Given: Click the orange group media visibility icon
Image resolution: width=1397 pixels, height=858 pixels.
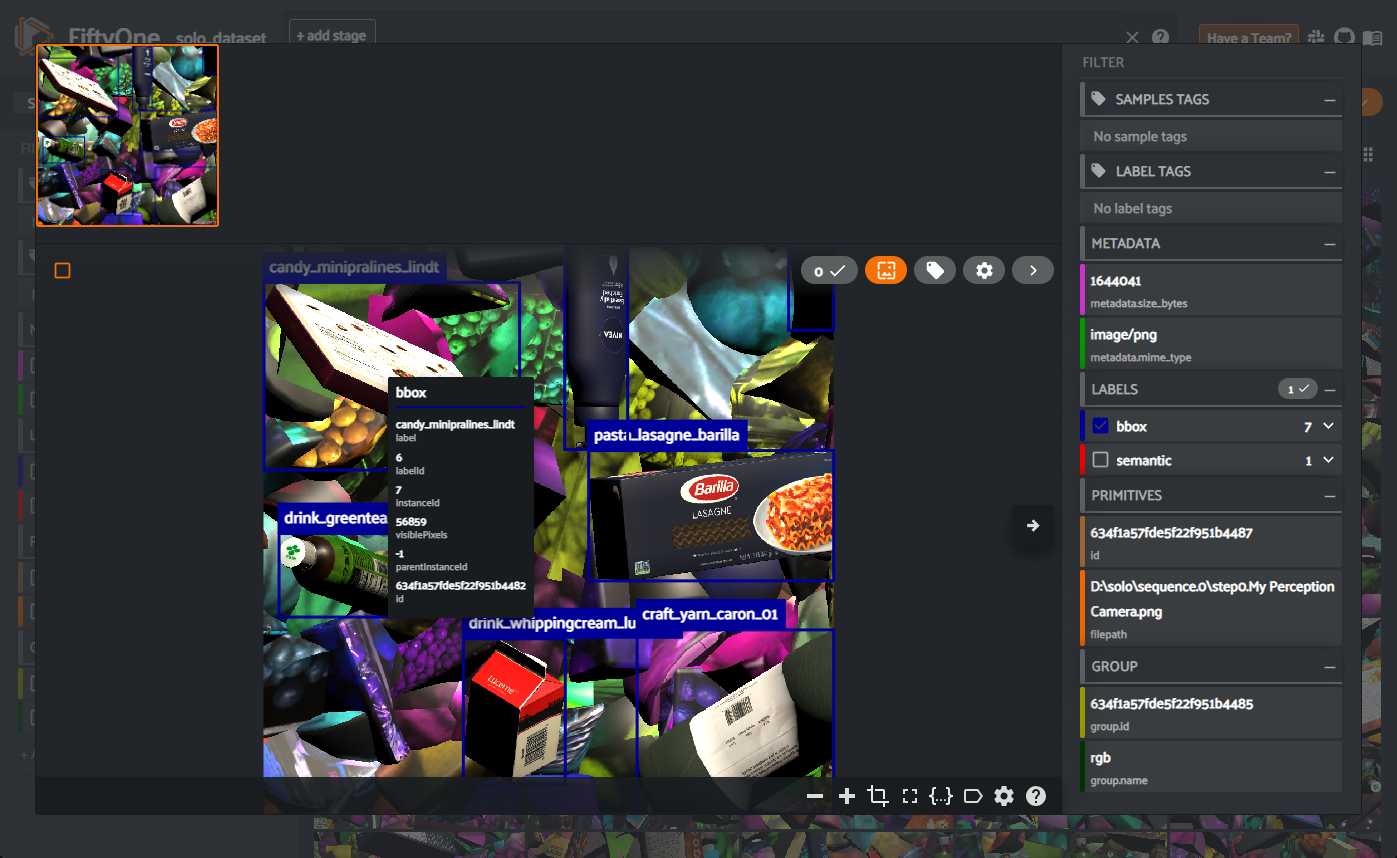Looking at the screenshot, I should point(885,270).
